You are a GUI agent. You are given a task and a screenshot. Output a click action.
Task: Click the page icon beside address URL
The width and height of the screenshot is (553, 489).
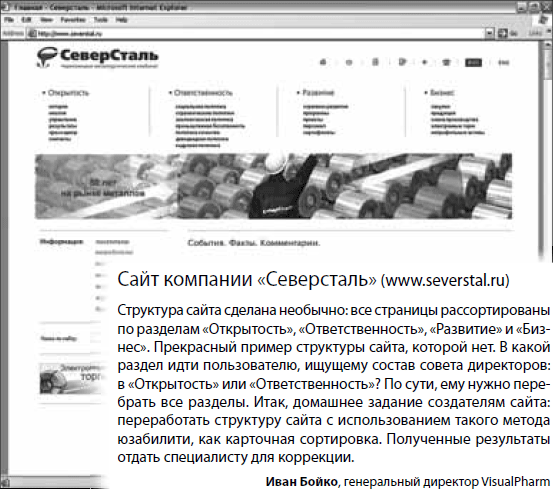pos(32,33)
